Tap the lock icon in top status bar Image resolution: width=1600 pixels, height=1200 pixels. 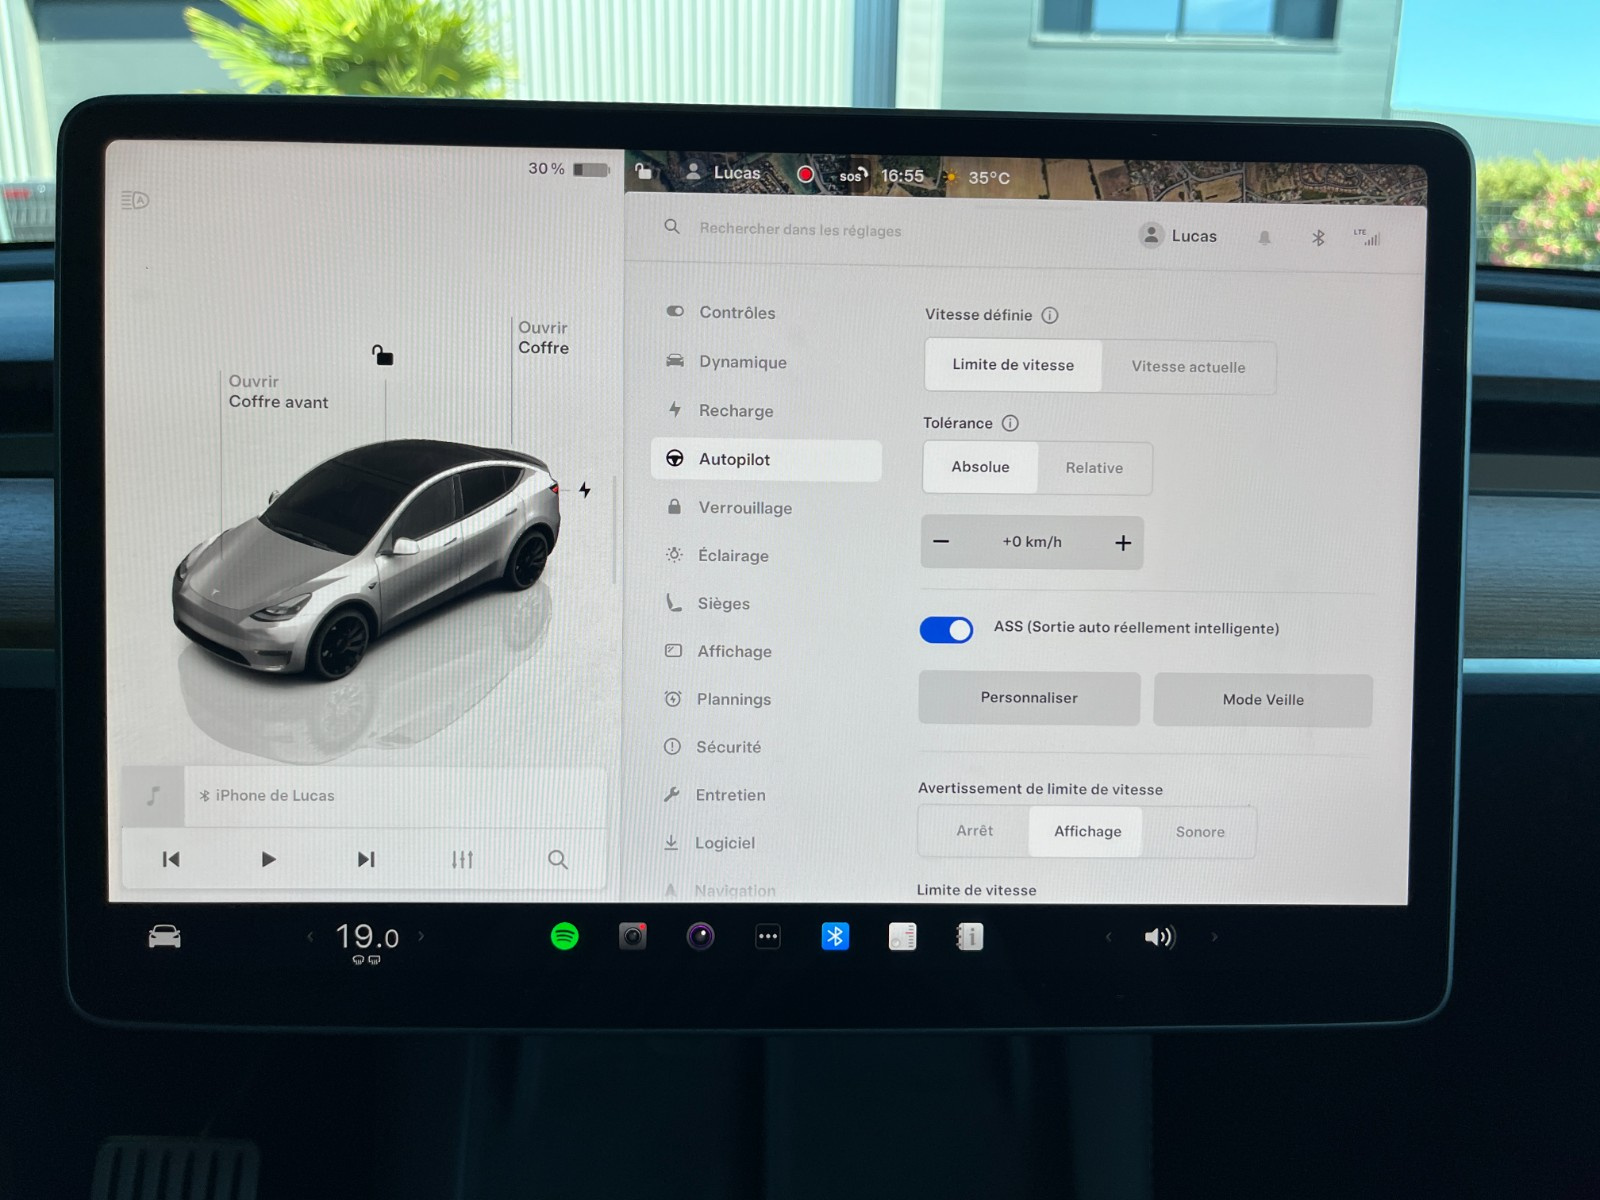pyautogui.click(x=644, y=172)
